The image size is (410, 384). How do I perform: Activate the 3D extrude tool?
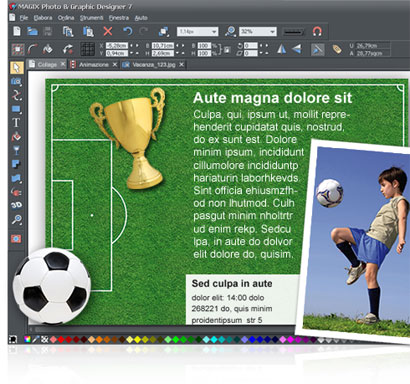[16, 205]
